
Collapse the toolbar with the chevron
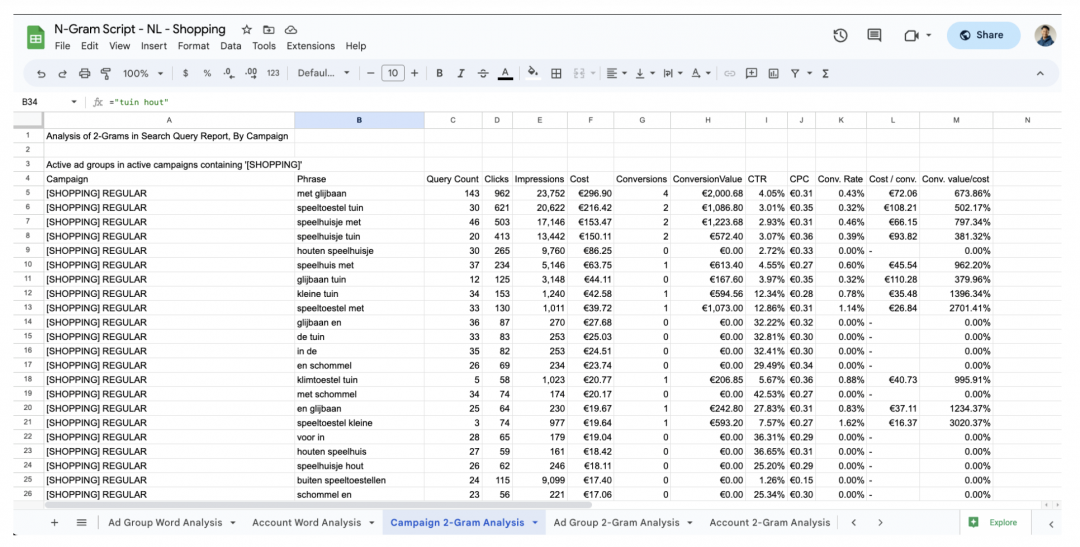(x=1040, y=74)
